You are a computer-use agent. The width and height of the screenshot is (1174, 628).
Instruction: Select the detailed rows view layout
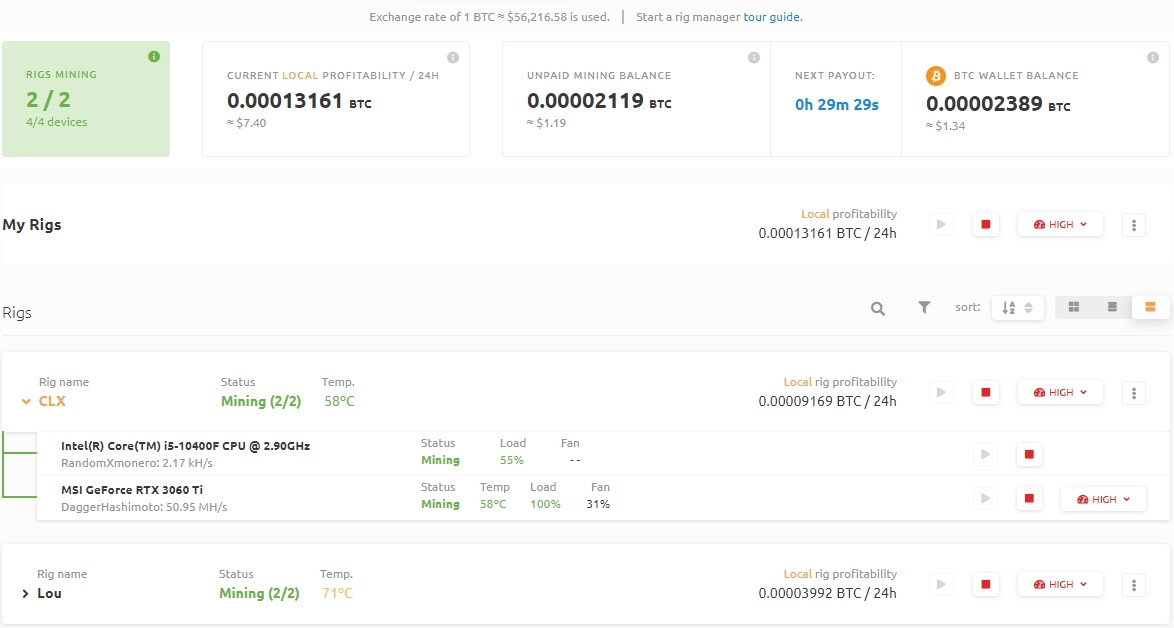tap(1150, 307)
